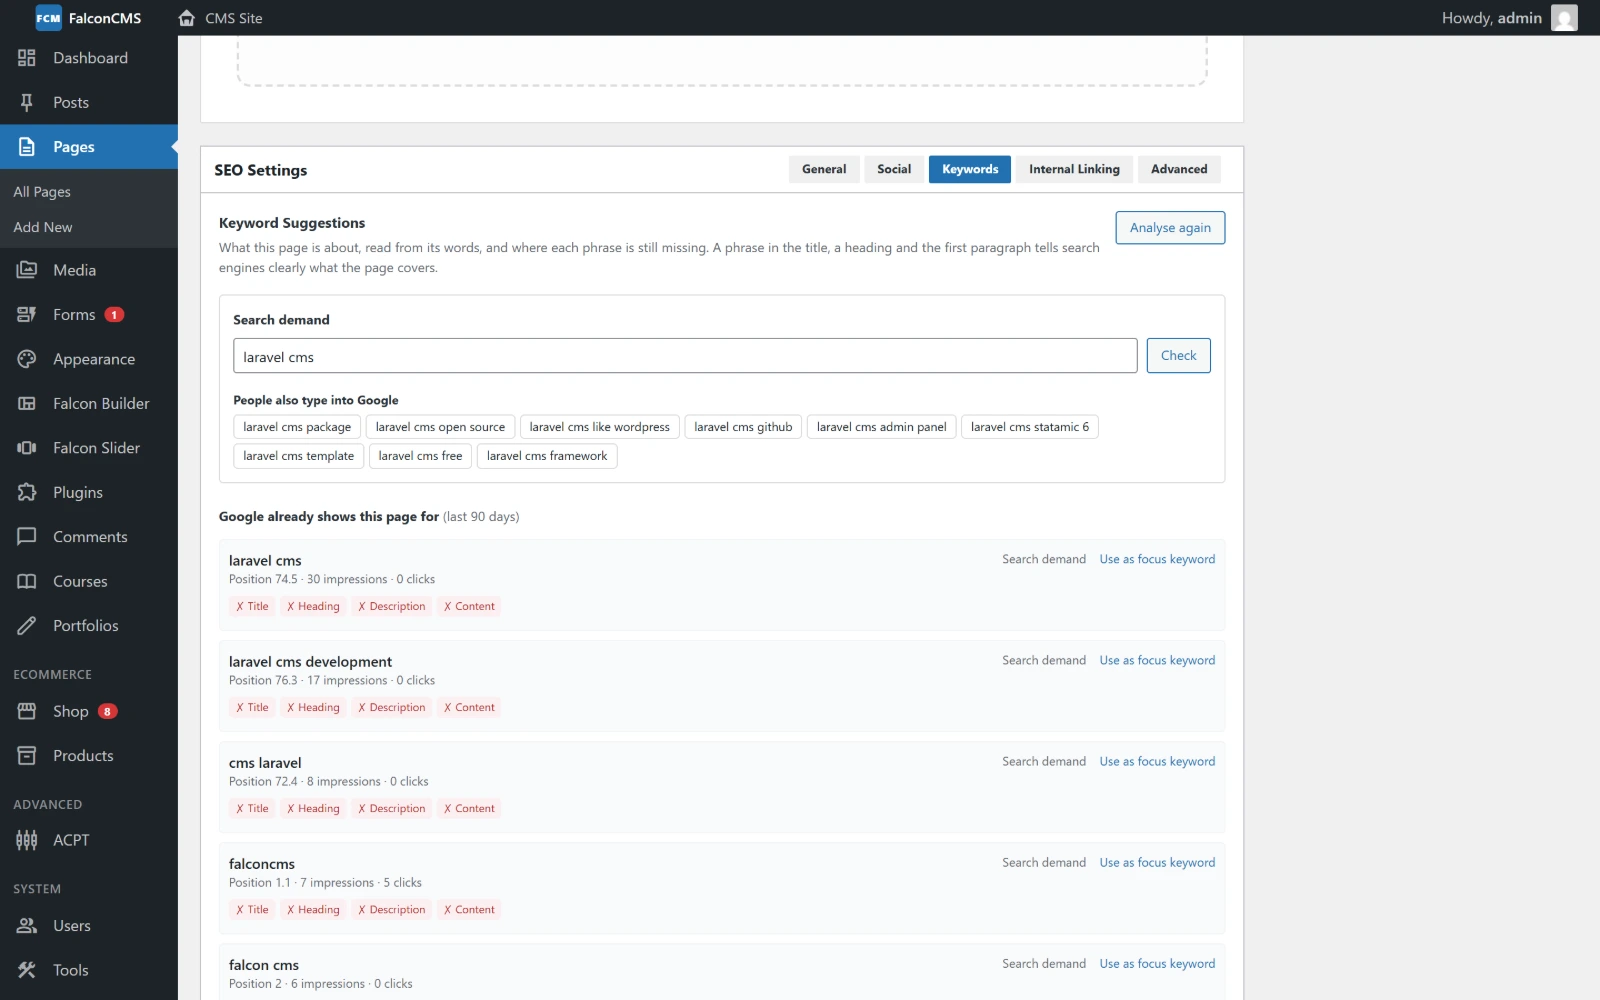Click the ACPT sliders icon
This screenshot has height=1000, width=1600.
(x=27, y=840)
